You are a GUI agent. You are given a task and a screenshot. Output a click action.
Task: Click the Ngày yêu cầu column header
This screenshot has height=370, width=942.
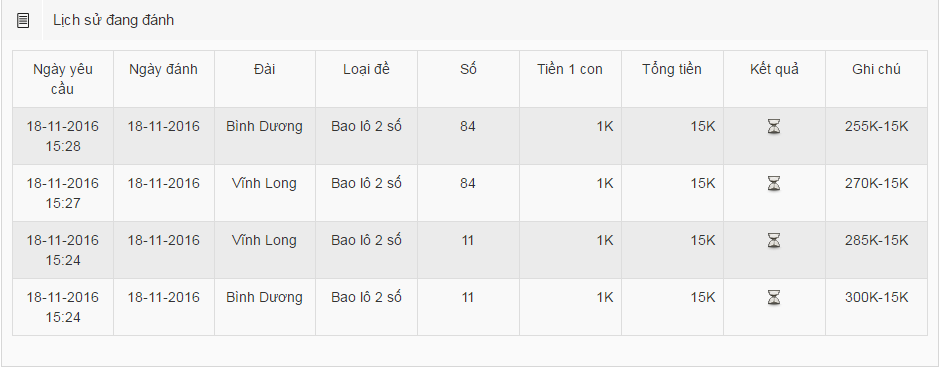pos(63,79)
